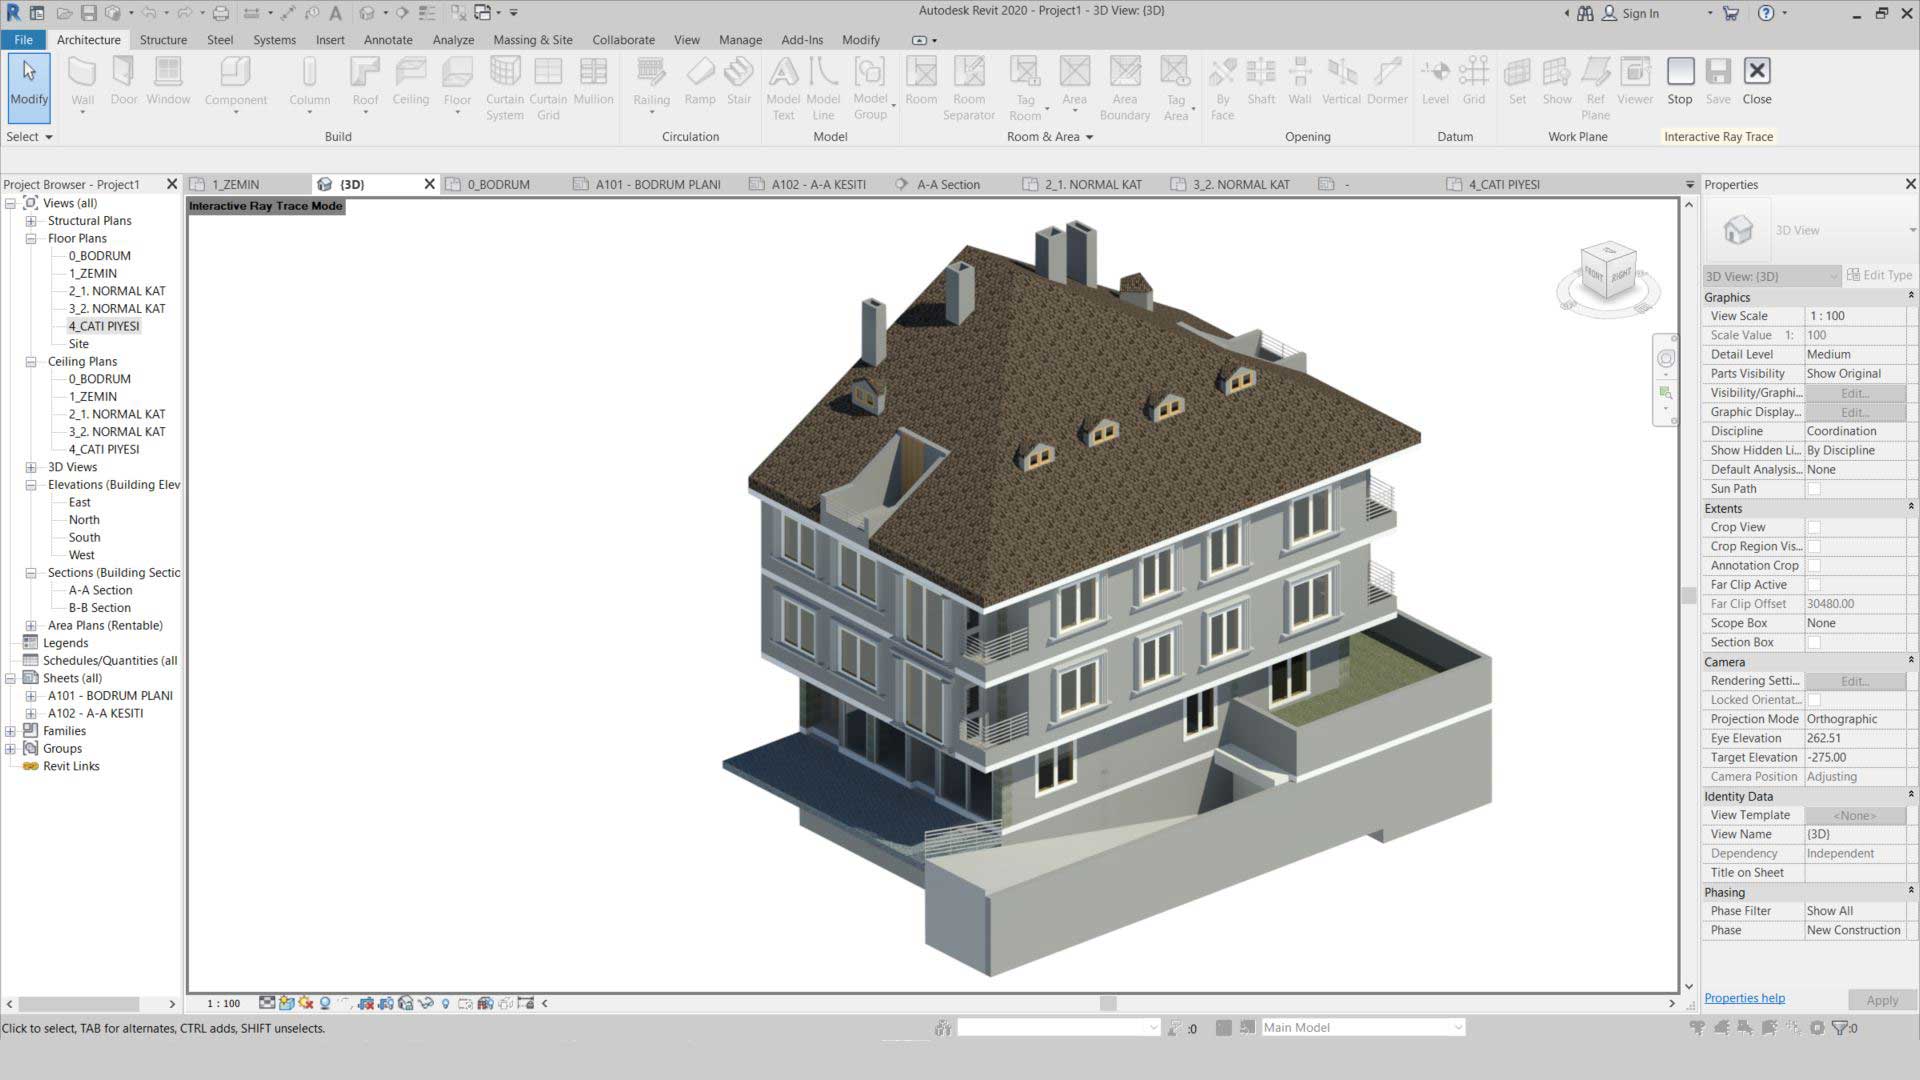Image resolution: width=1920 pixels, height=1080 pixels.
Task: Enable the Crop View checkbox
Action: (1814, 527)
